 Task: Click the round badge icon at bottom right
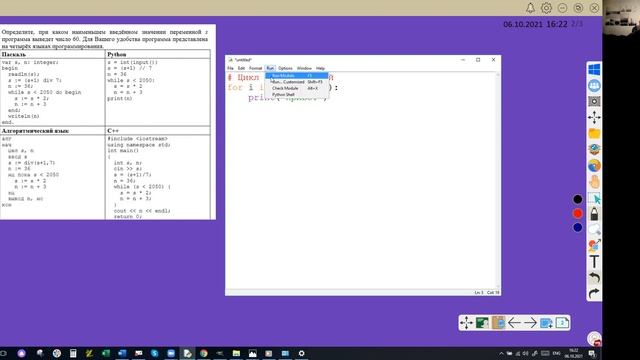[594, 339]
